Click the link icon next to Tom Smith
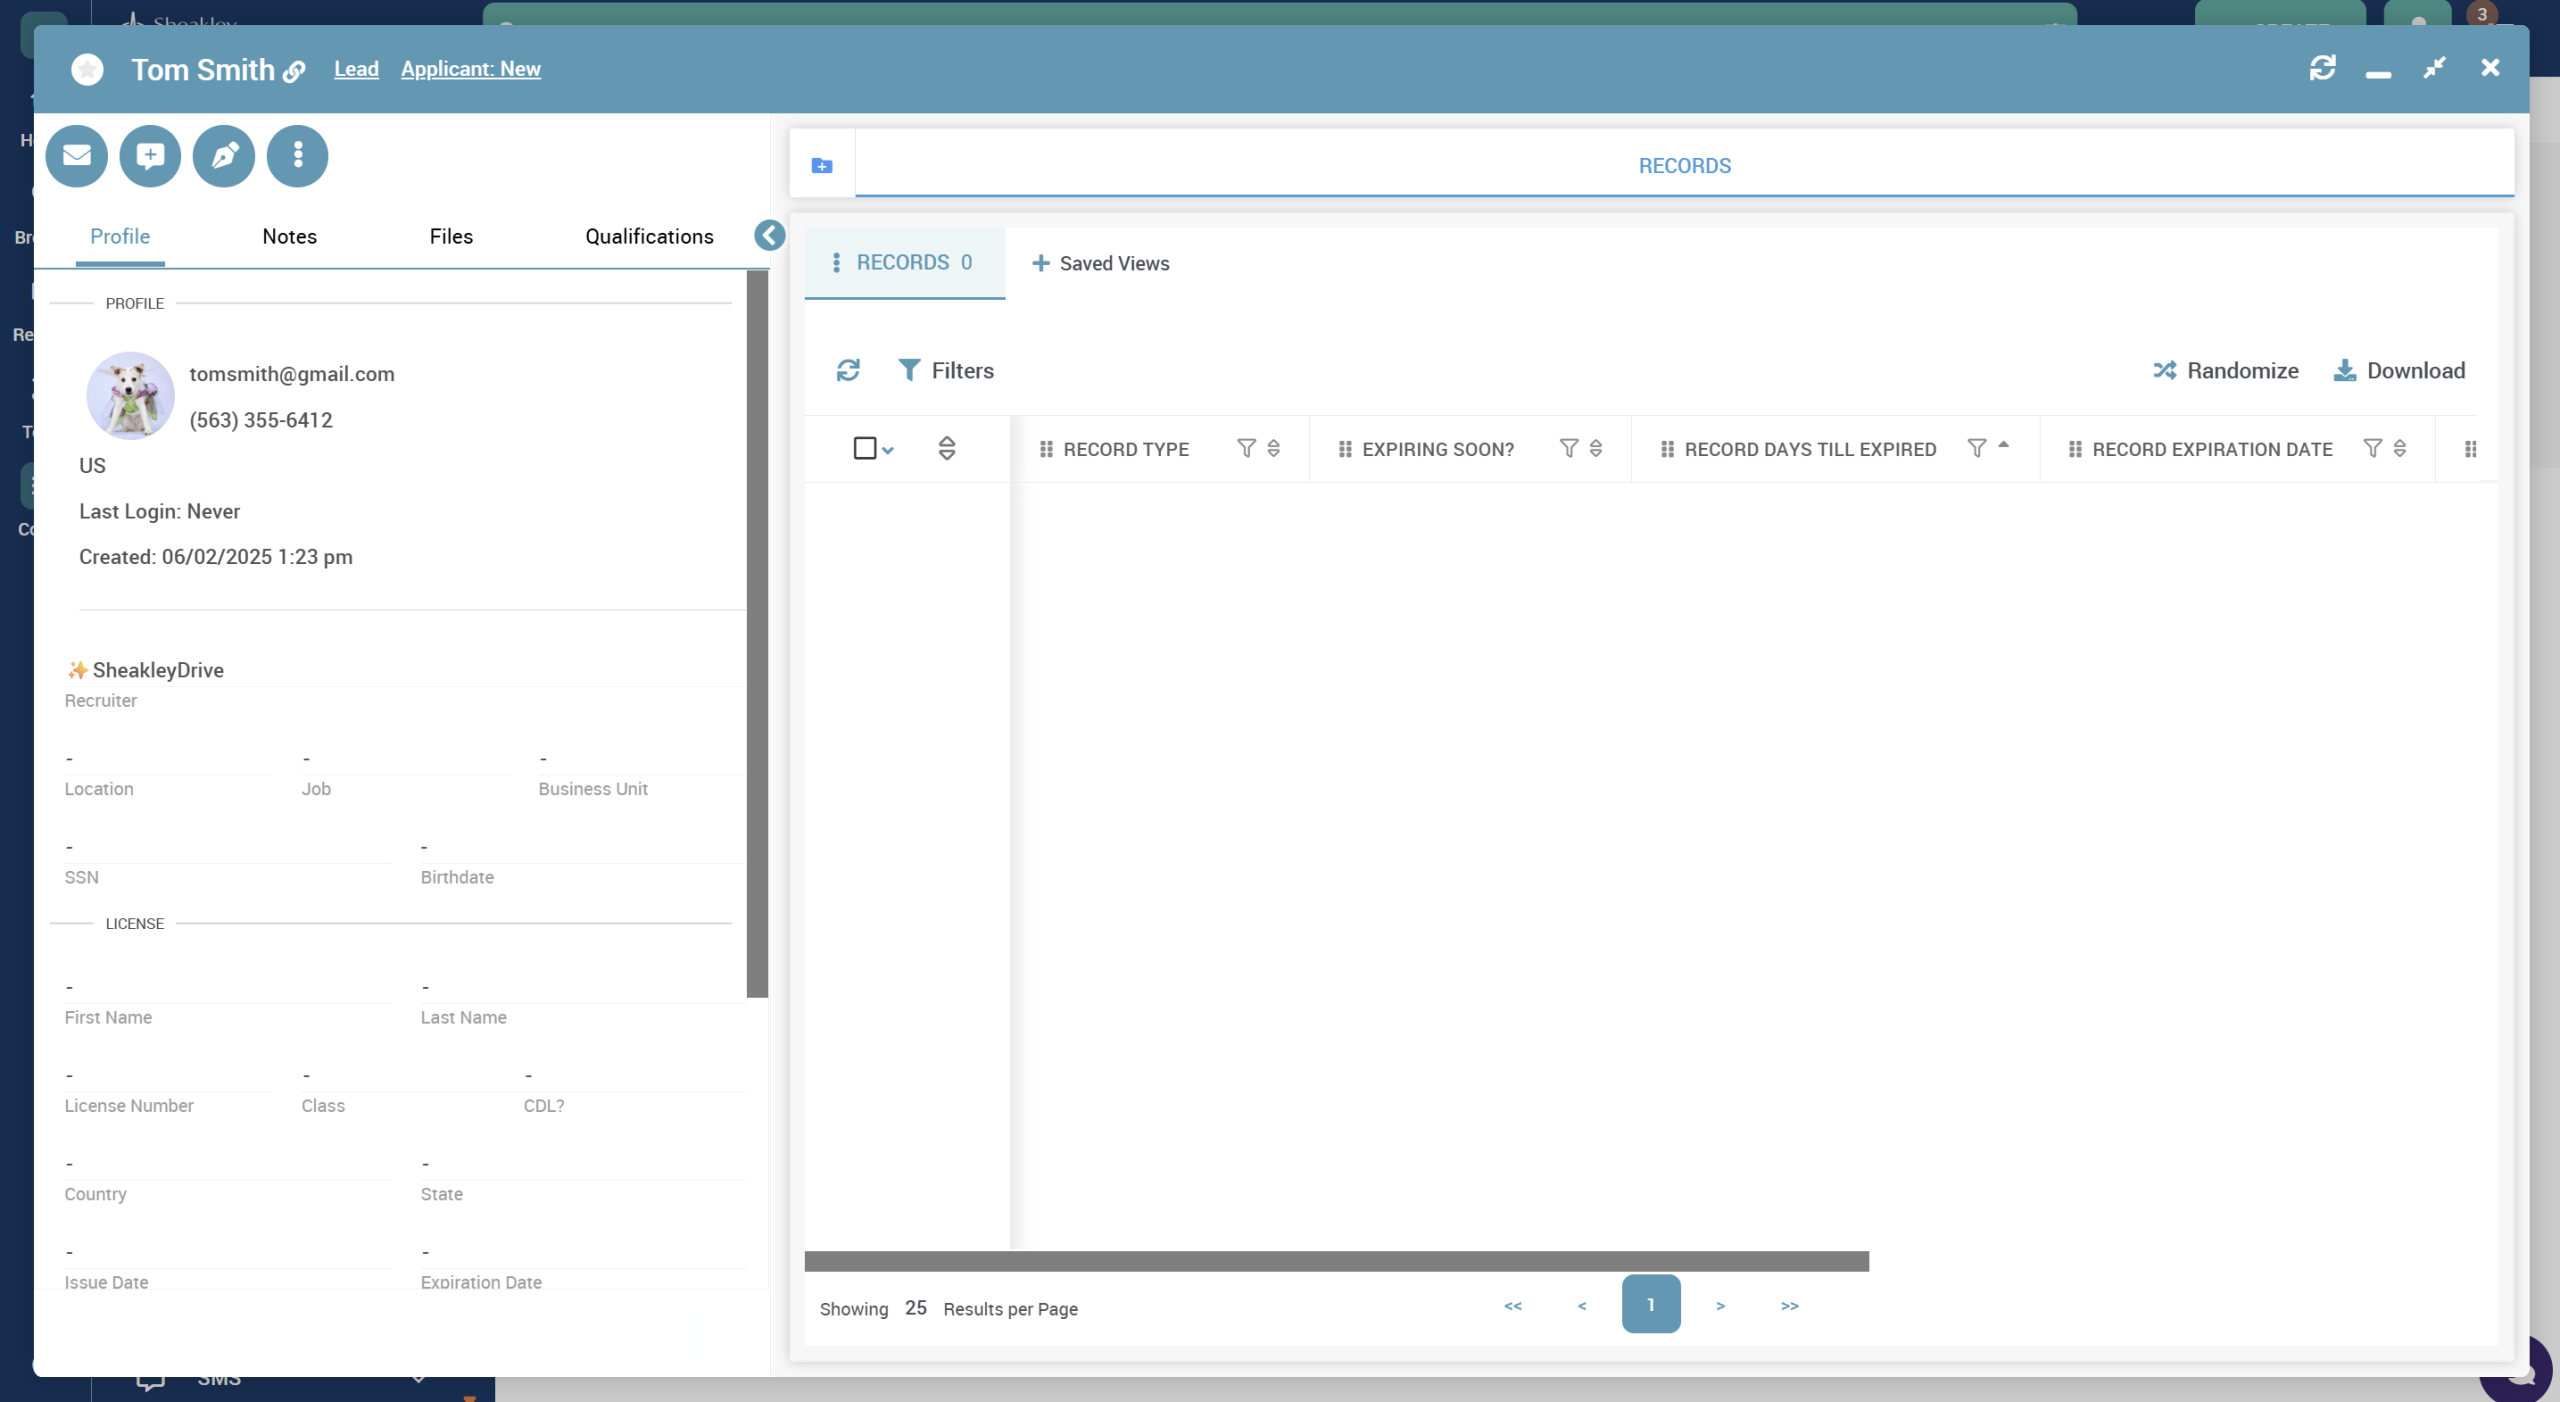Viewport: 2560px width, 1402px height. point(294,72)
